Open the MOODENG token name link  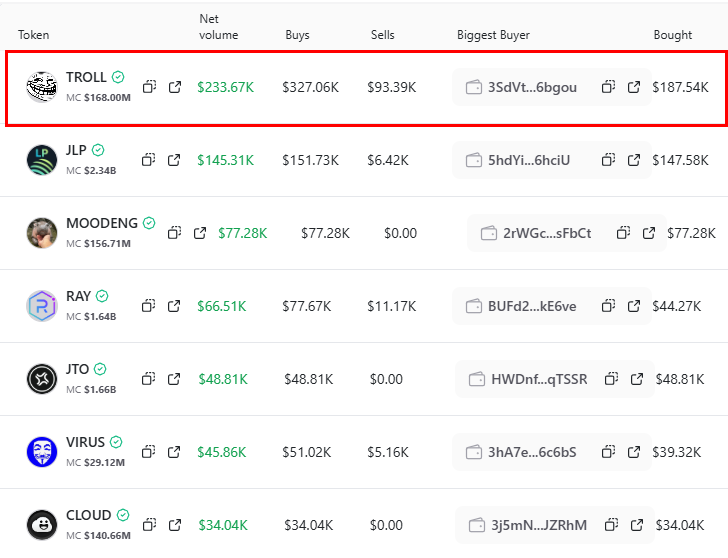tap(102, 223)
